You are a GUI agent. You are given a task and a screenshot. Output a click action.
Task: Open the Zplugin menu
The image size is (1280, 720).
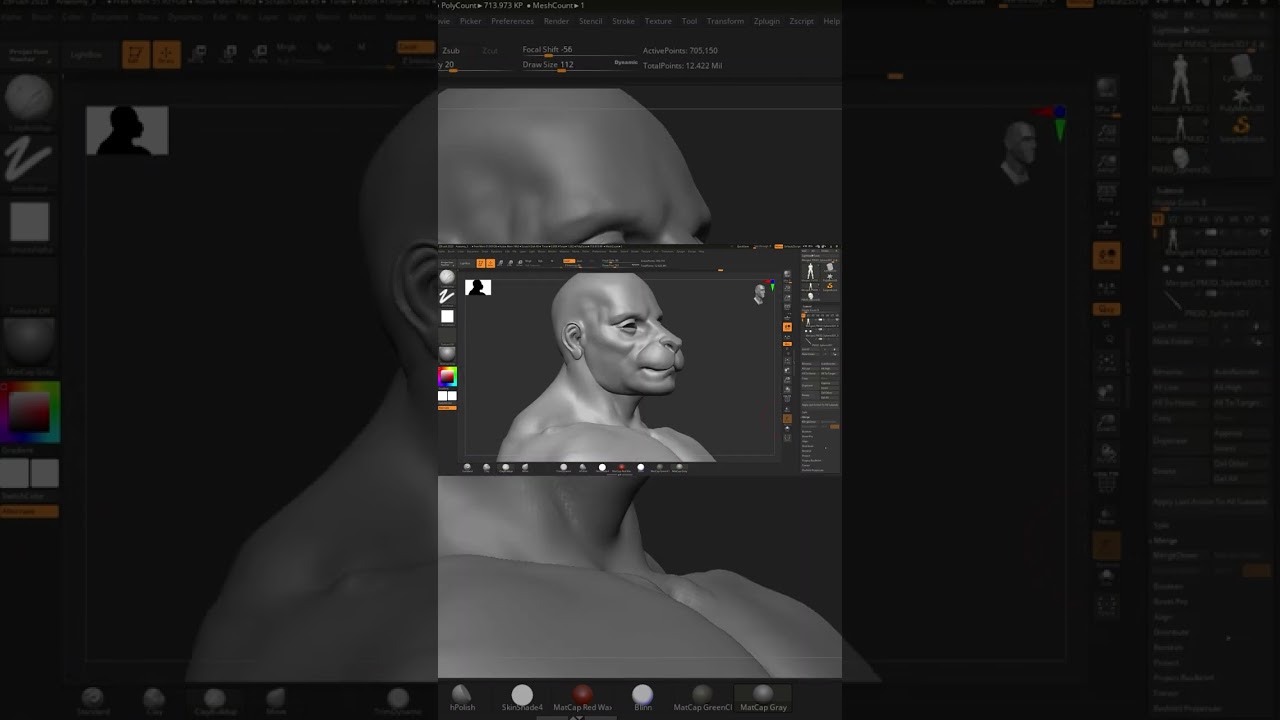(766, 21)
